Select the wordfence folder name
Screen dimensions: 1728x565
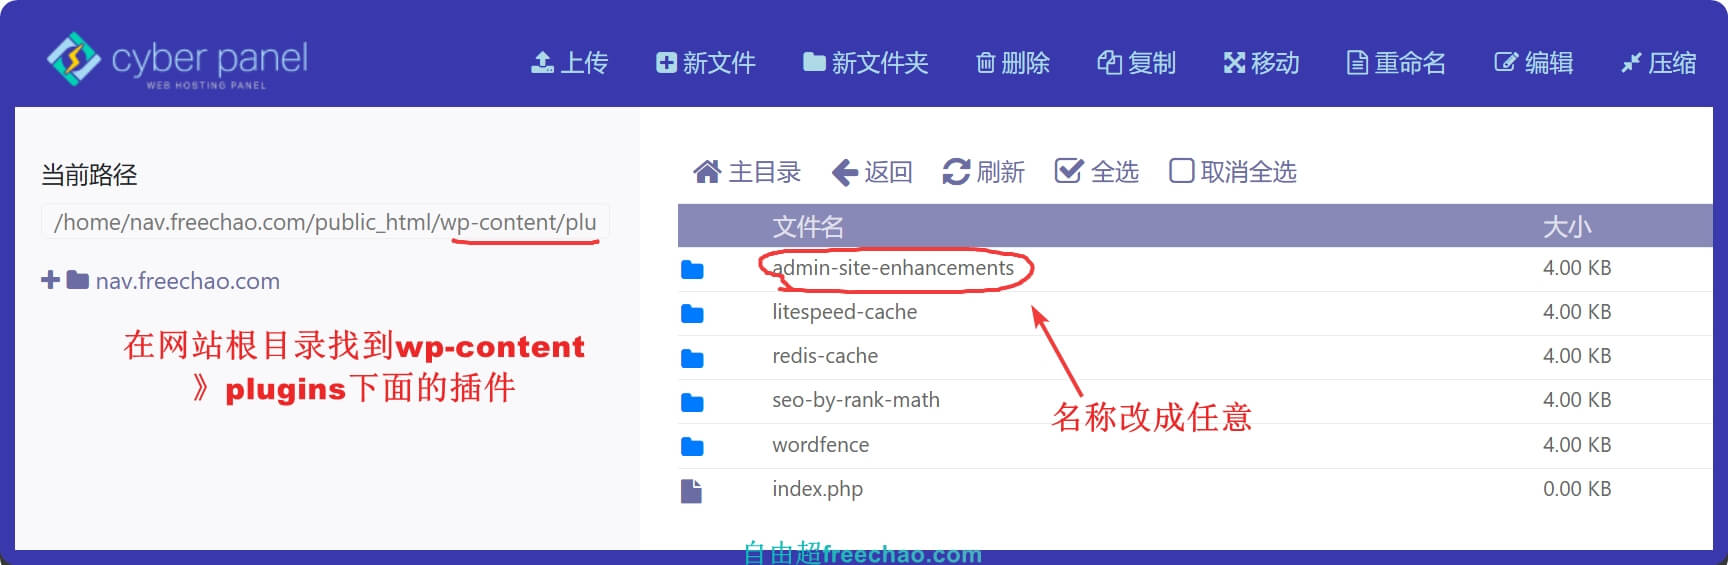pyautogui.click(x=820, y=445)
